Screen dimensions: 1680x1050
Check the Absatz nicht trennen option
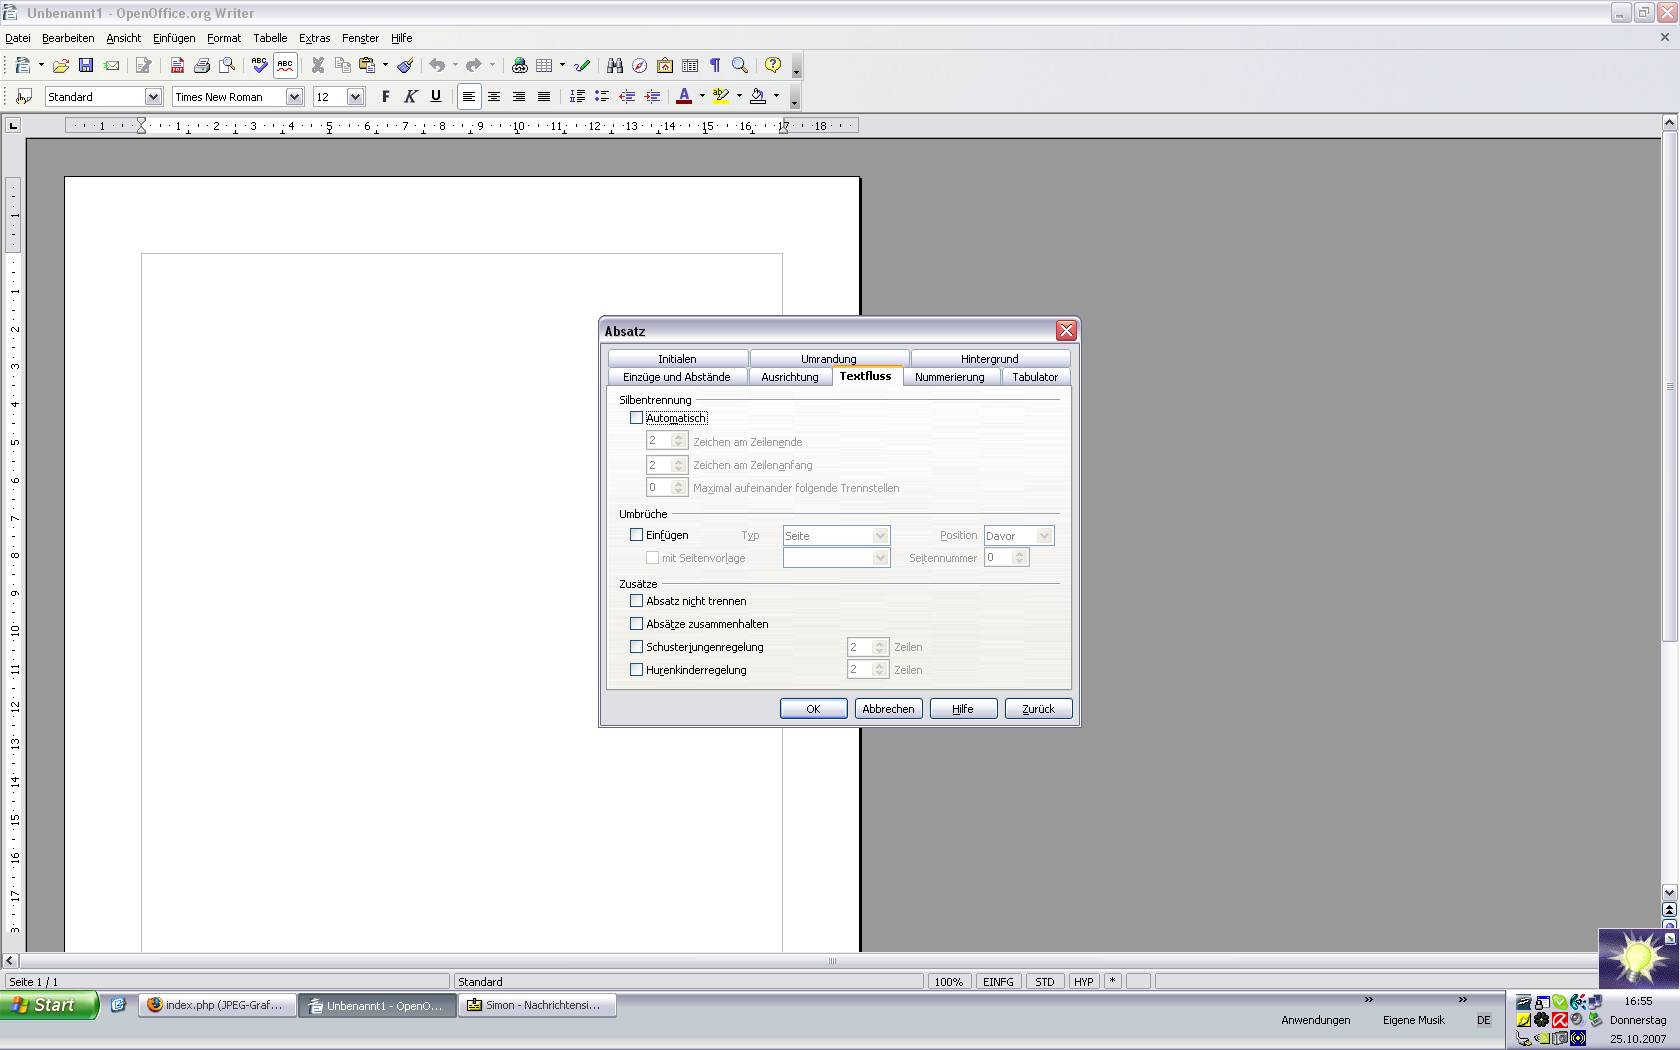click(636, 601)
